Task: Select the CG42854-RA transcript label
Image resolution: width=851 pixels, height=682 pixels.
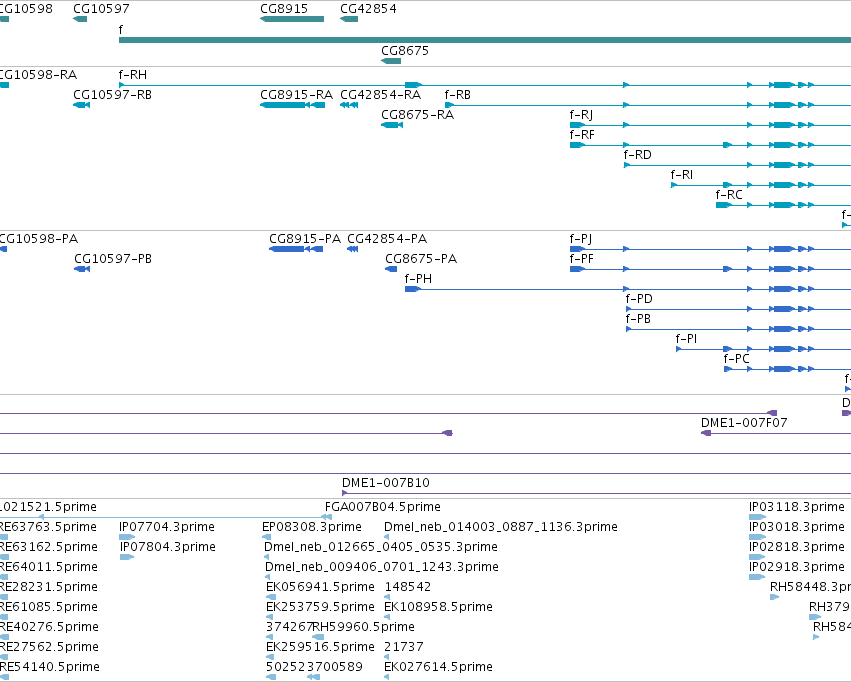Action: tap(380, 95)
